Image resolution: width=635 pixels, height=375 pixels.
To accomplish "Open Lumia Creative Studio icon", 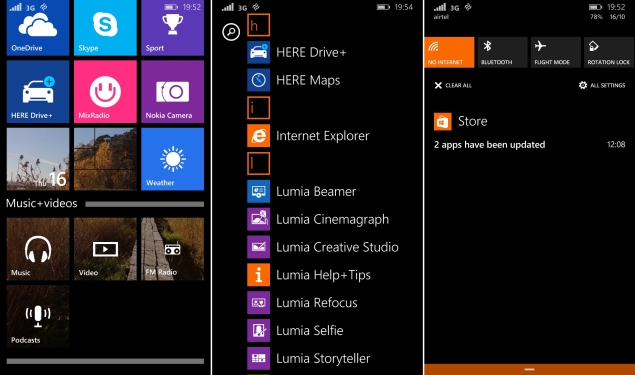I will pyautogui.click(x=258, y=247).
